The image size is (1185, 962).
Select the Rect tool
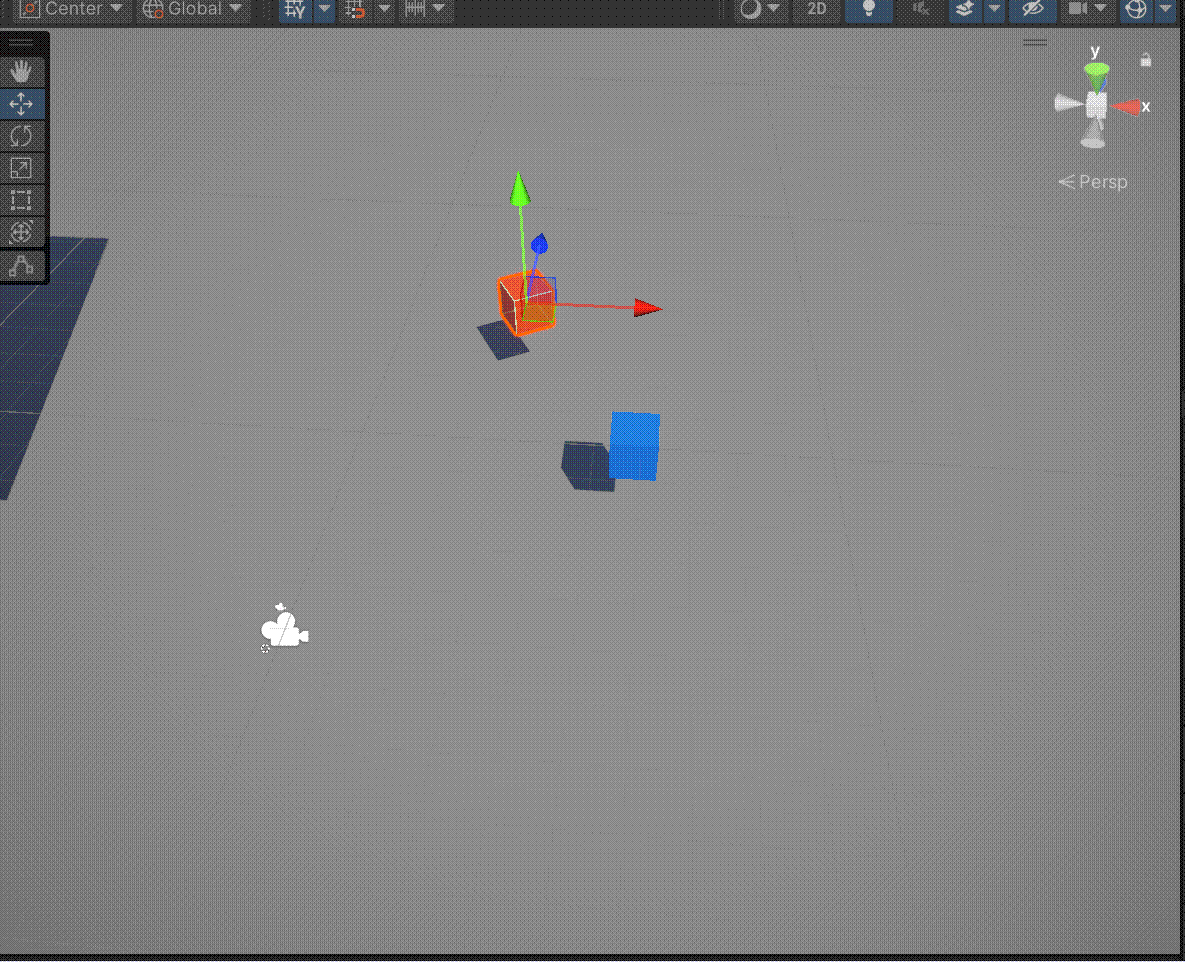21,200
